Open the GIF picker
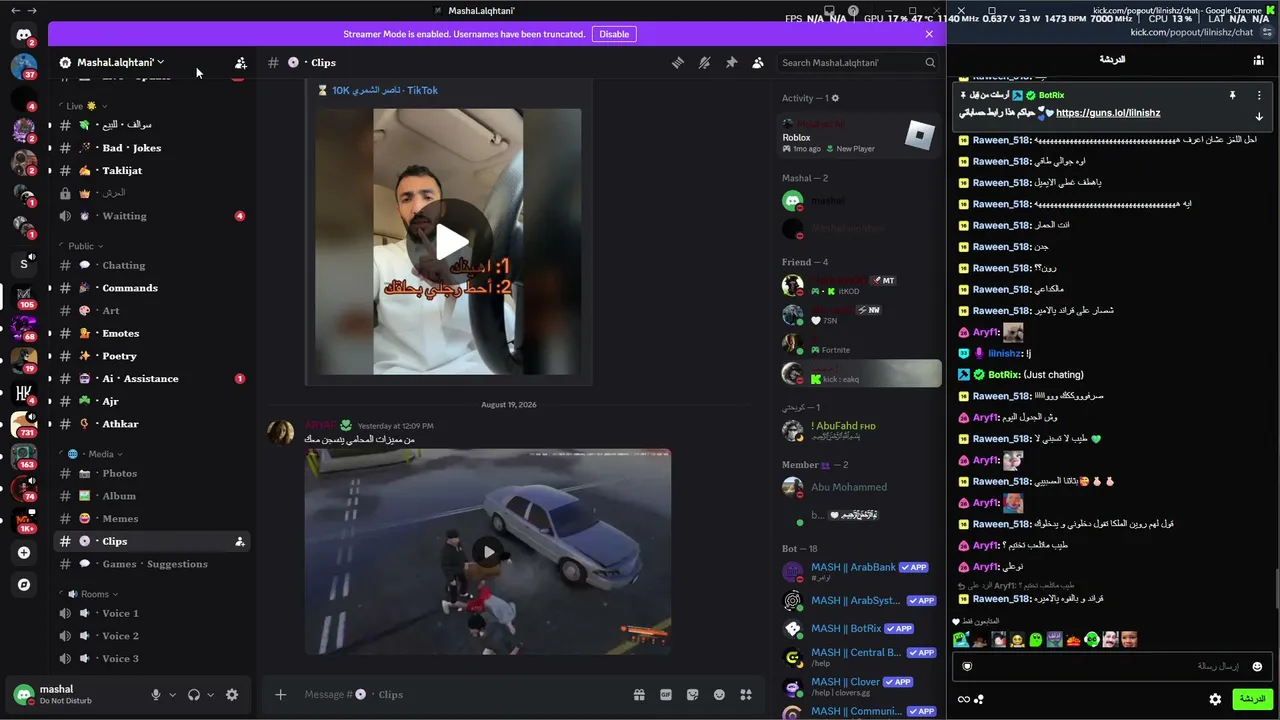Screen dimensions: 1280x720 [x=666, y=694]
